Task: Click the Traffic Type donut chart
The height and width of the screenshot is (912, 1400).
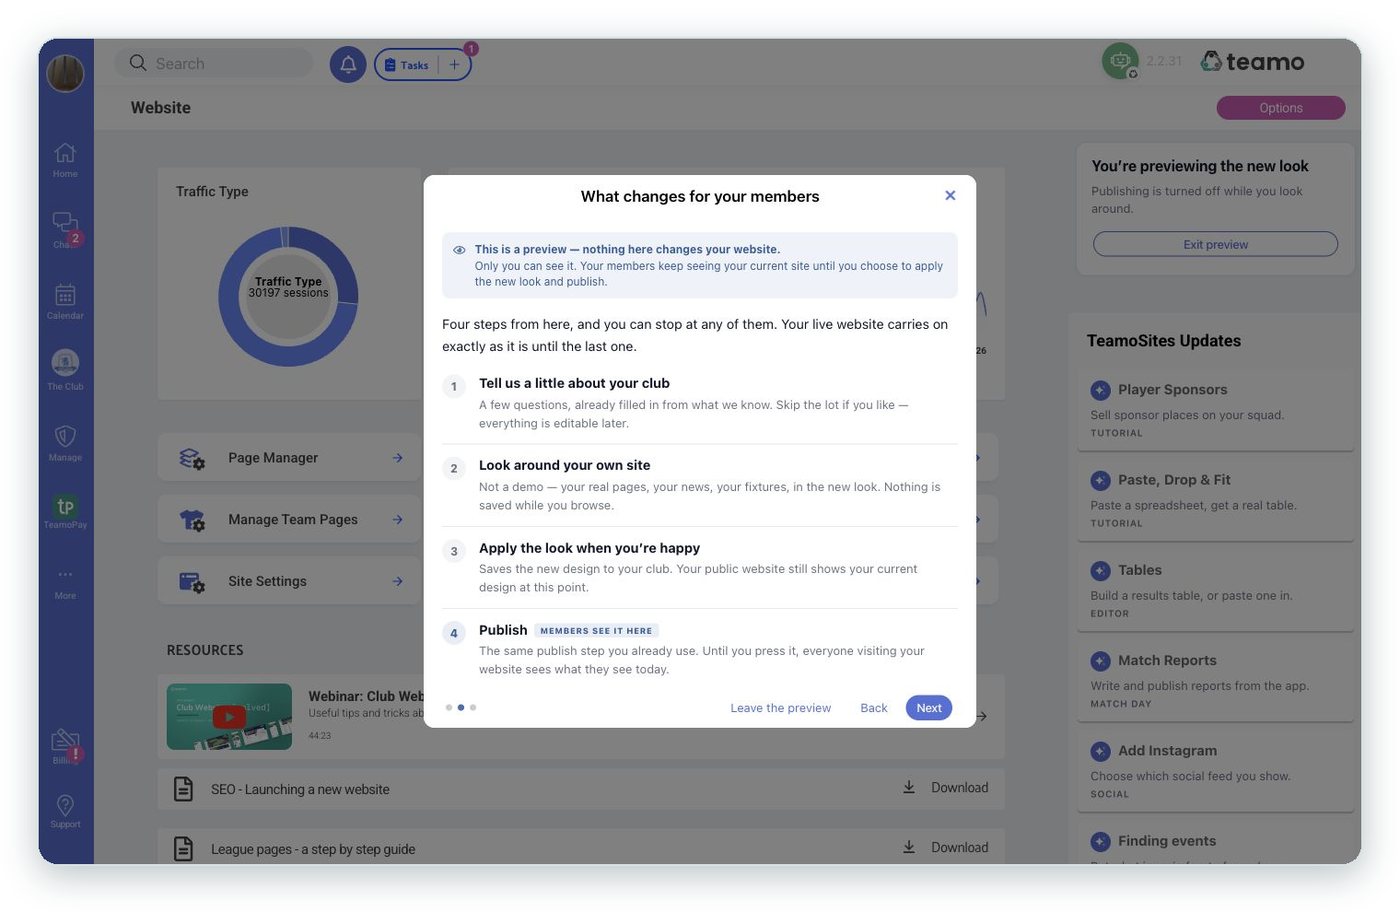Action: [288, 297]
